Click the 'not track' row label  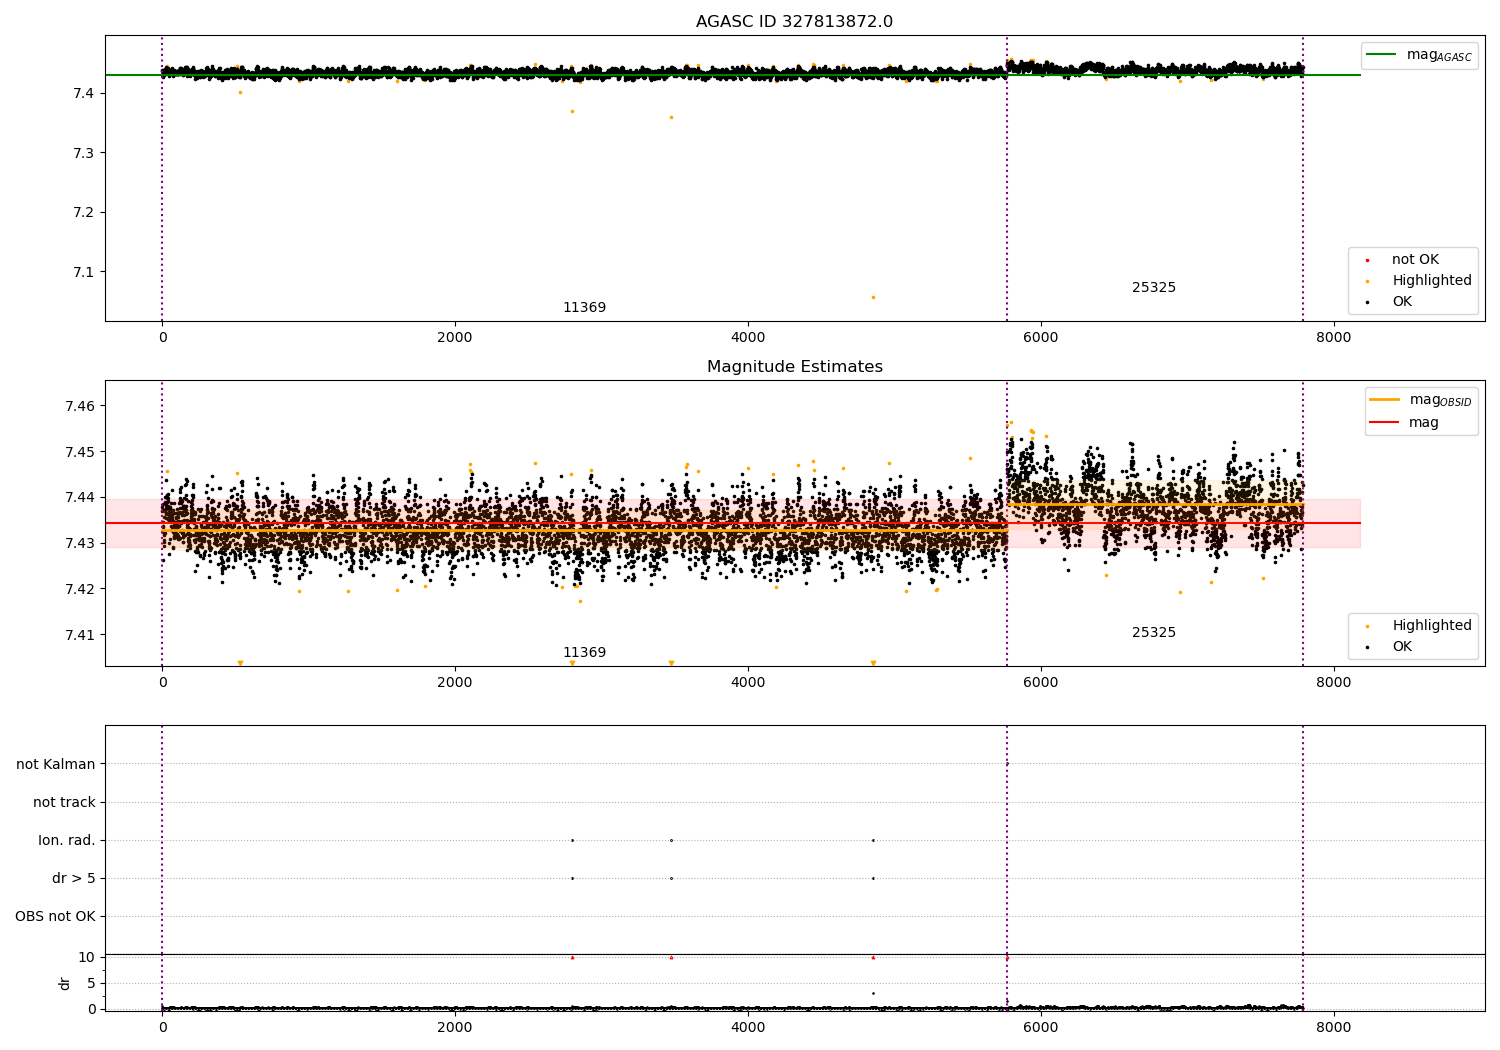tap(64, 802)
